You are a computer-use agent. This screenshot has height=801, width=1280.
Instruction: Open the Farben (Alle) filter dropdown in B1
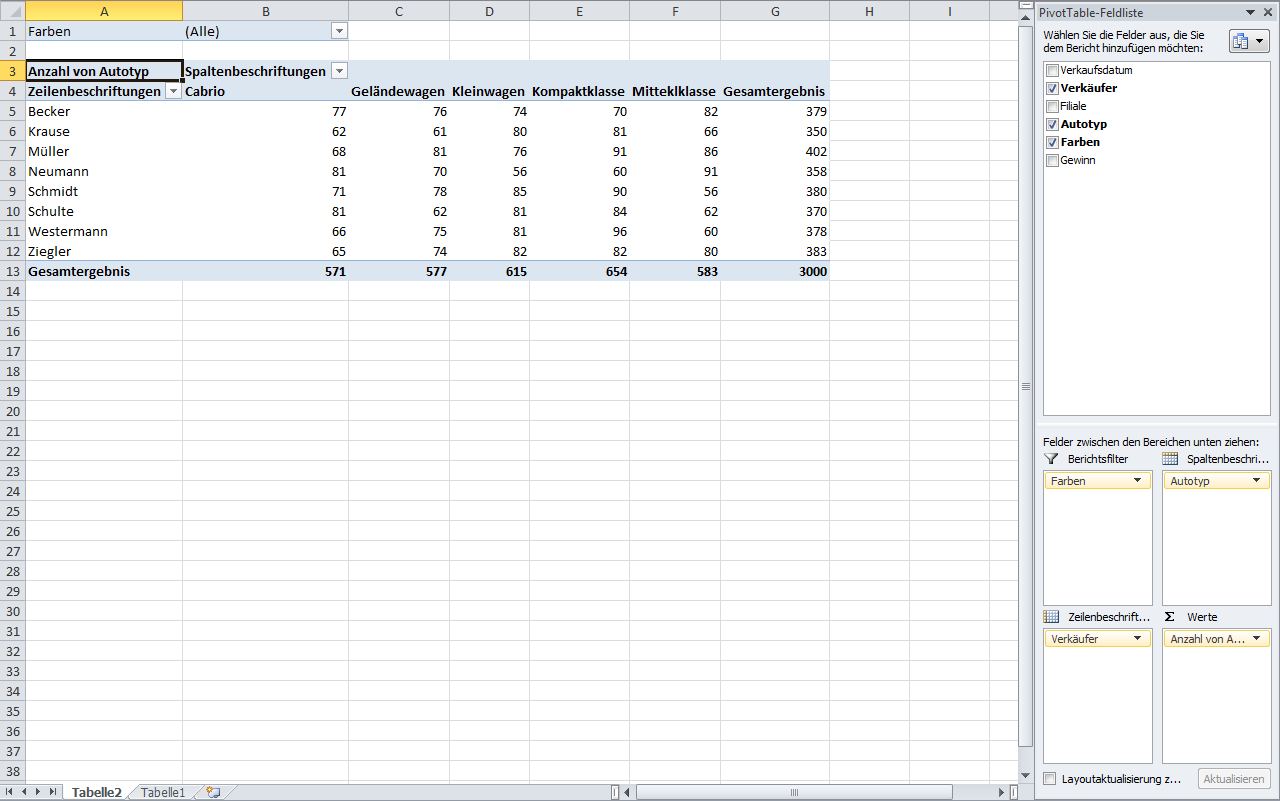pos(339,31)
